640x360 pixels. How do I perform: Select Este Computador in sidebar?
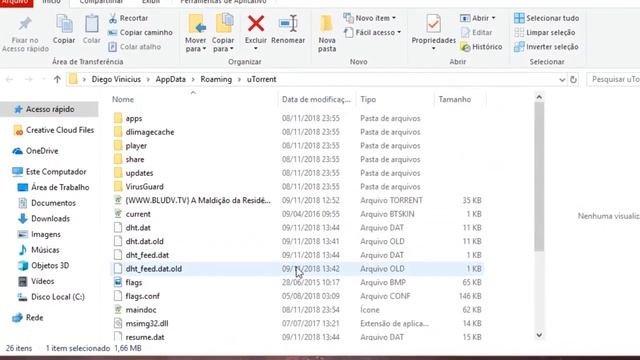(x=49, y=172)
